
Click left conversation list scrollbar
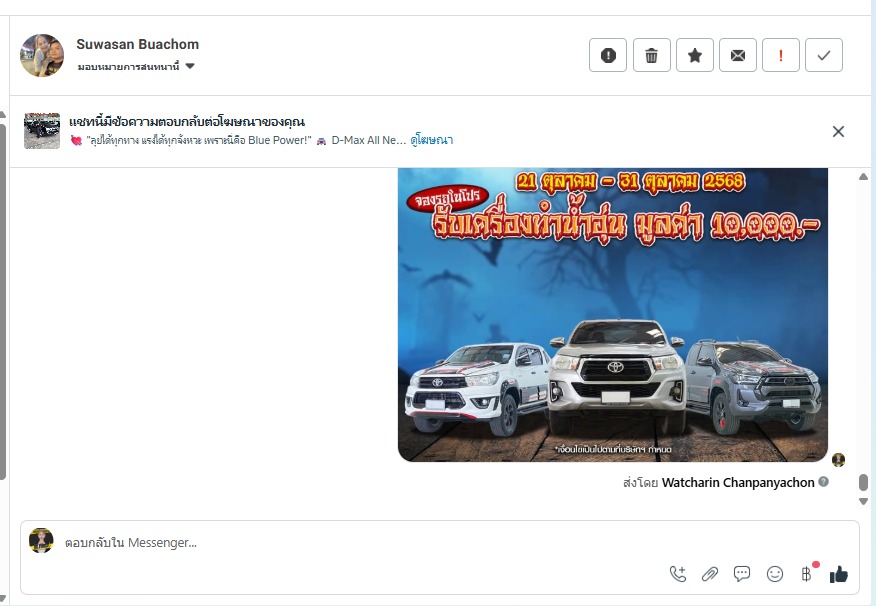3,302
